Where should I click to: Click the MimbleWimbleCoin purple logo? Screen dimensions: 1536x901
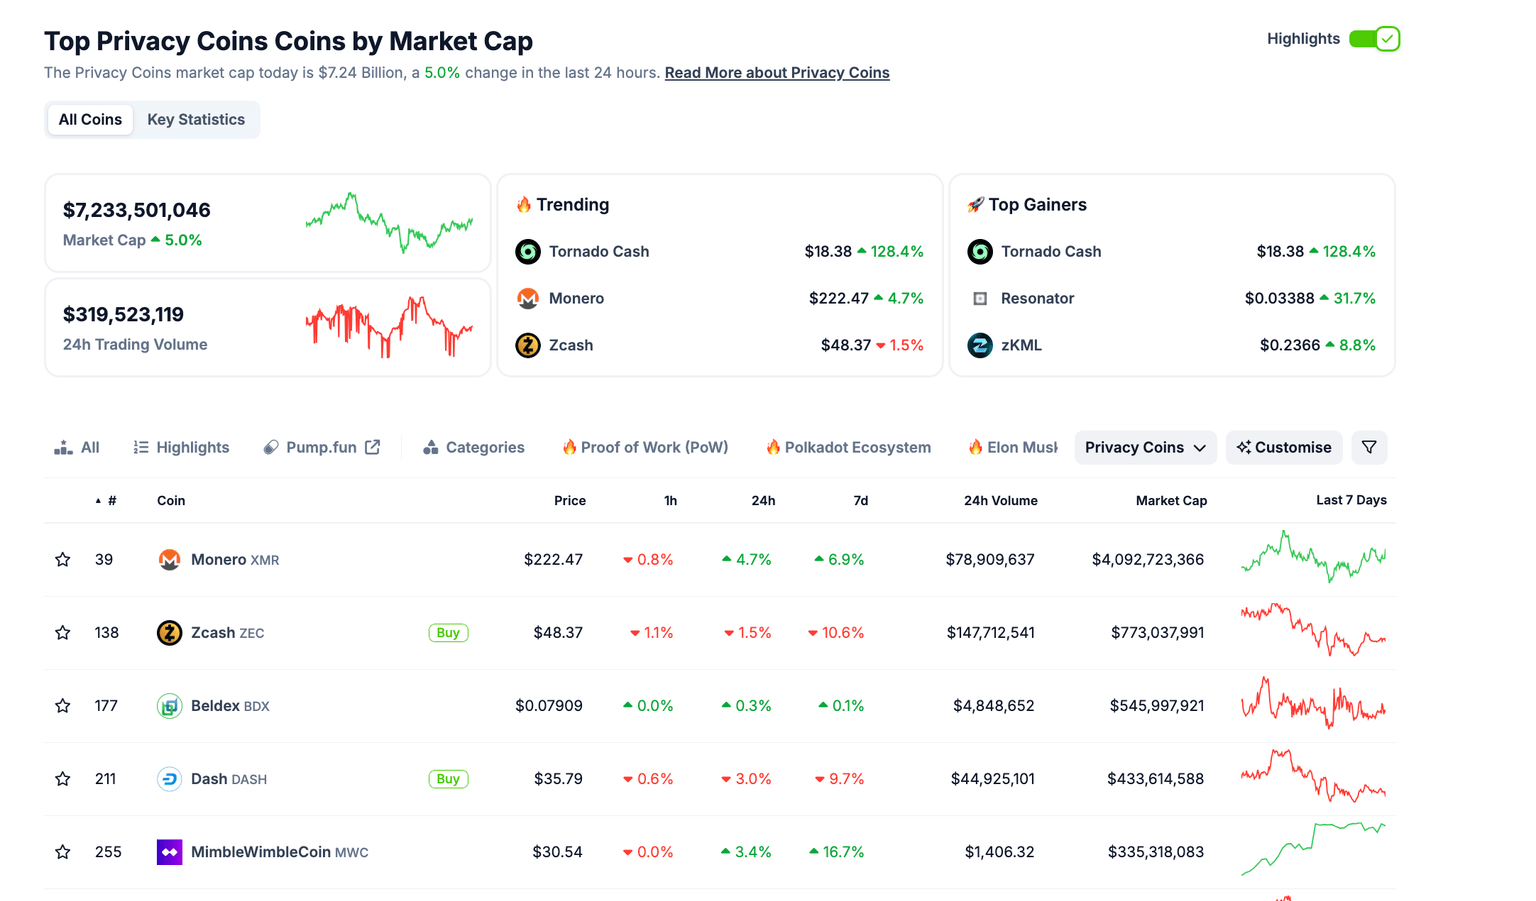pyautogui.click(x=169, y=852)
